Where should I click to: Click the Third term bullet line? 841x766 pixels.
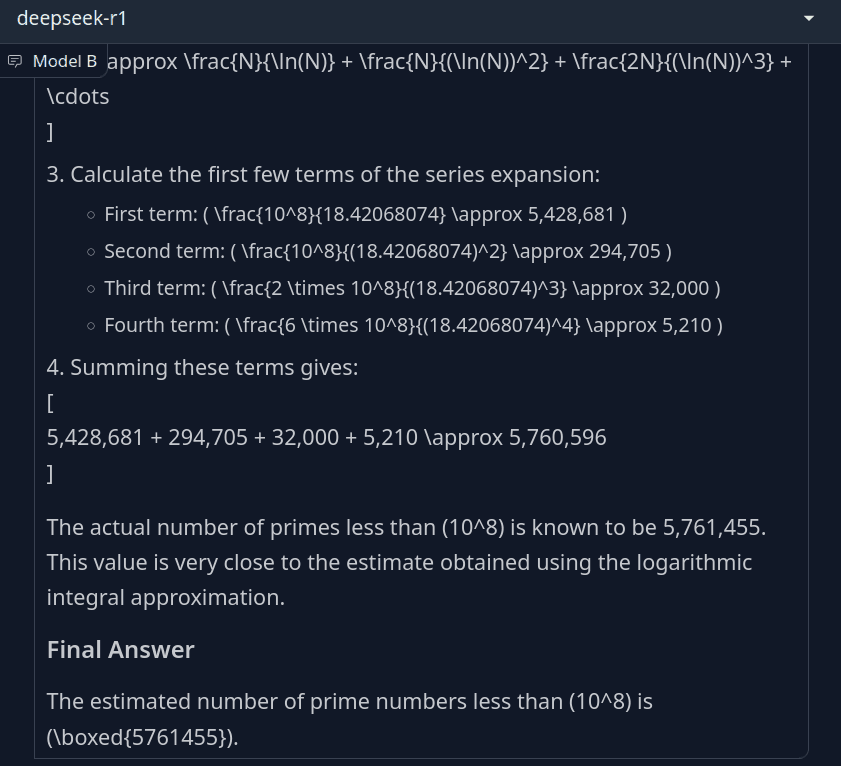[412, 288]
